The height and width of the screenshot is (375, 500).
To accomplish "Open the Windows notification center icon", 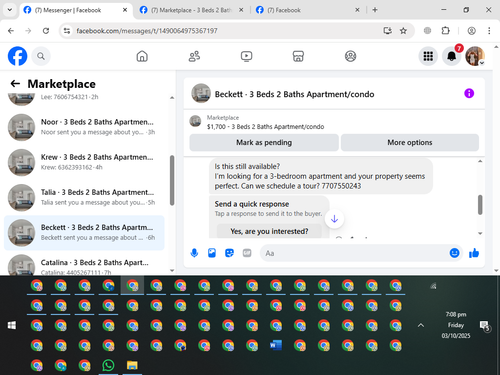I will [484, 326].
